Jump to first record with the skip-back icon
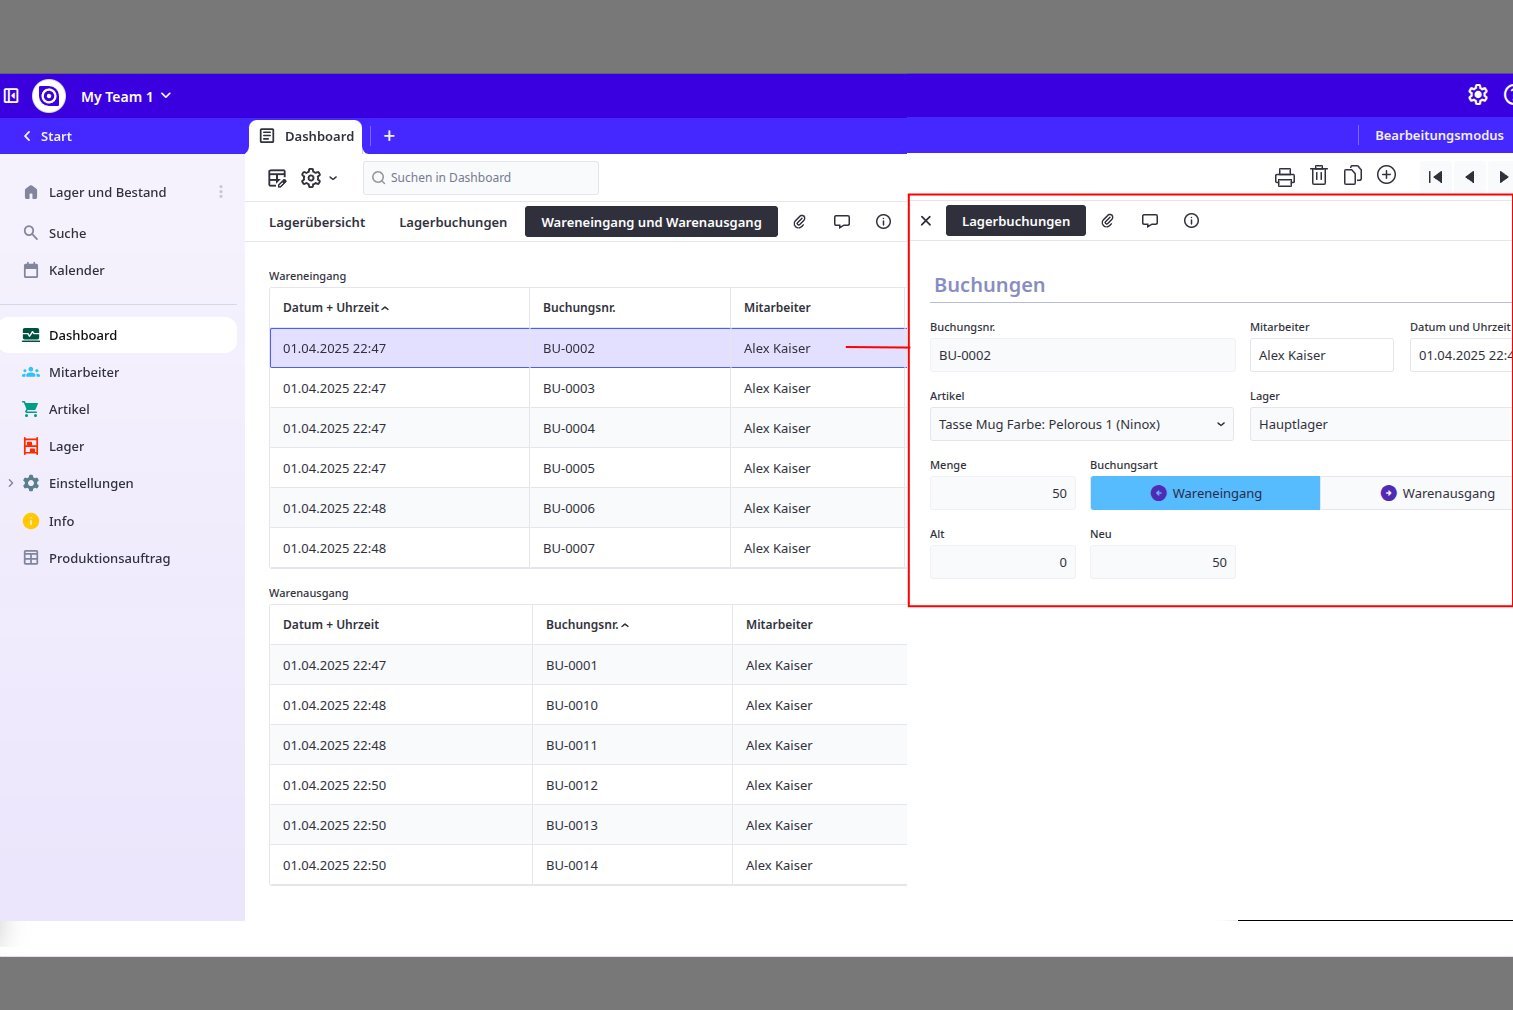 [x=1435, y=176]
